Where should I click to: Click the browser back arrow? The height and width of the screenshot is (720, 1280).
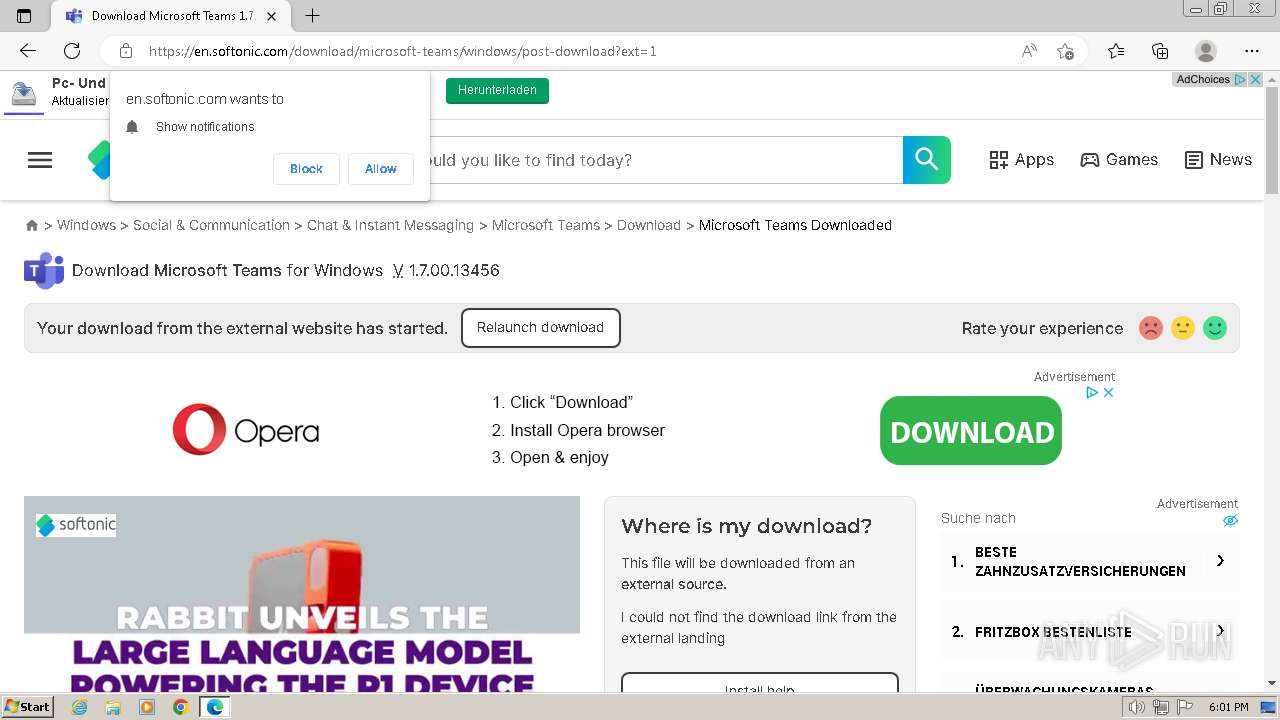pos(28,51)
